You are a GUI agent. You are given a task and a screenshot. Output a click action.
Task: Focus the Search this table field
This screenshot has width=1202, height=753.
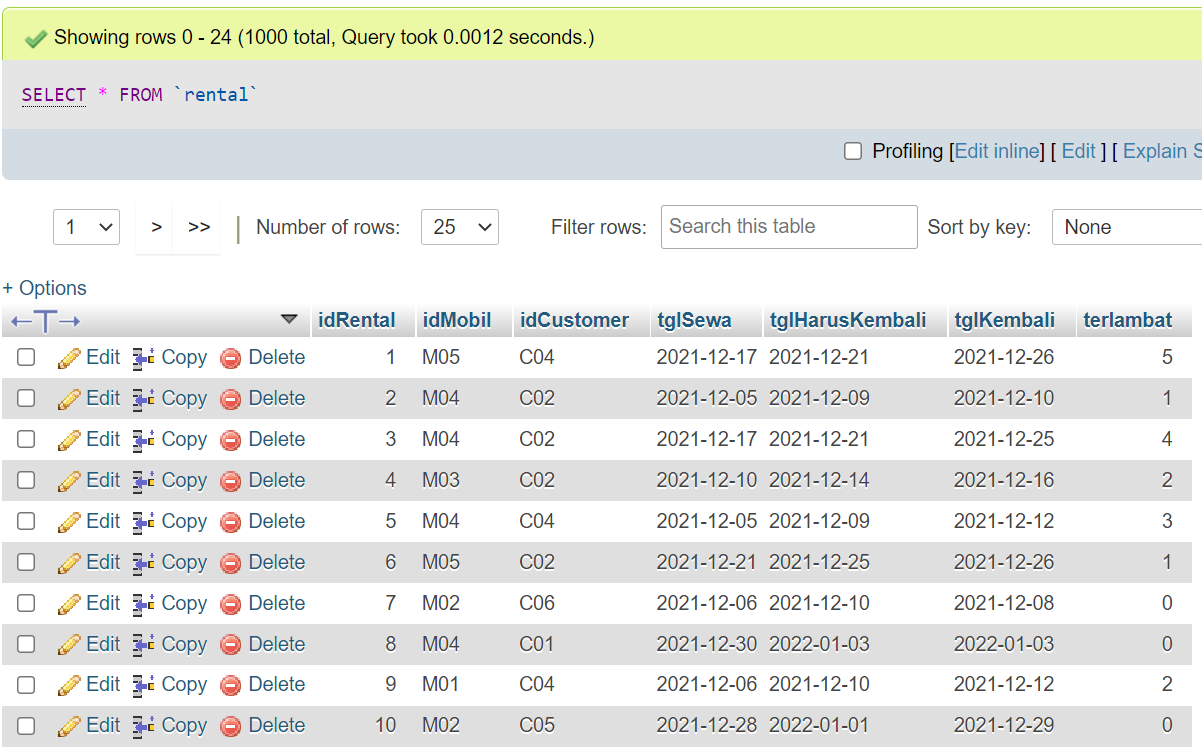click(x=788, y=227)
